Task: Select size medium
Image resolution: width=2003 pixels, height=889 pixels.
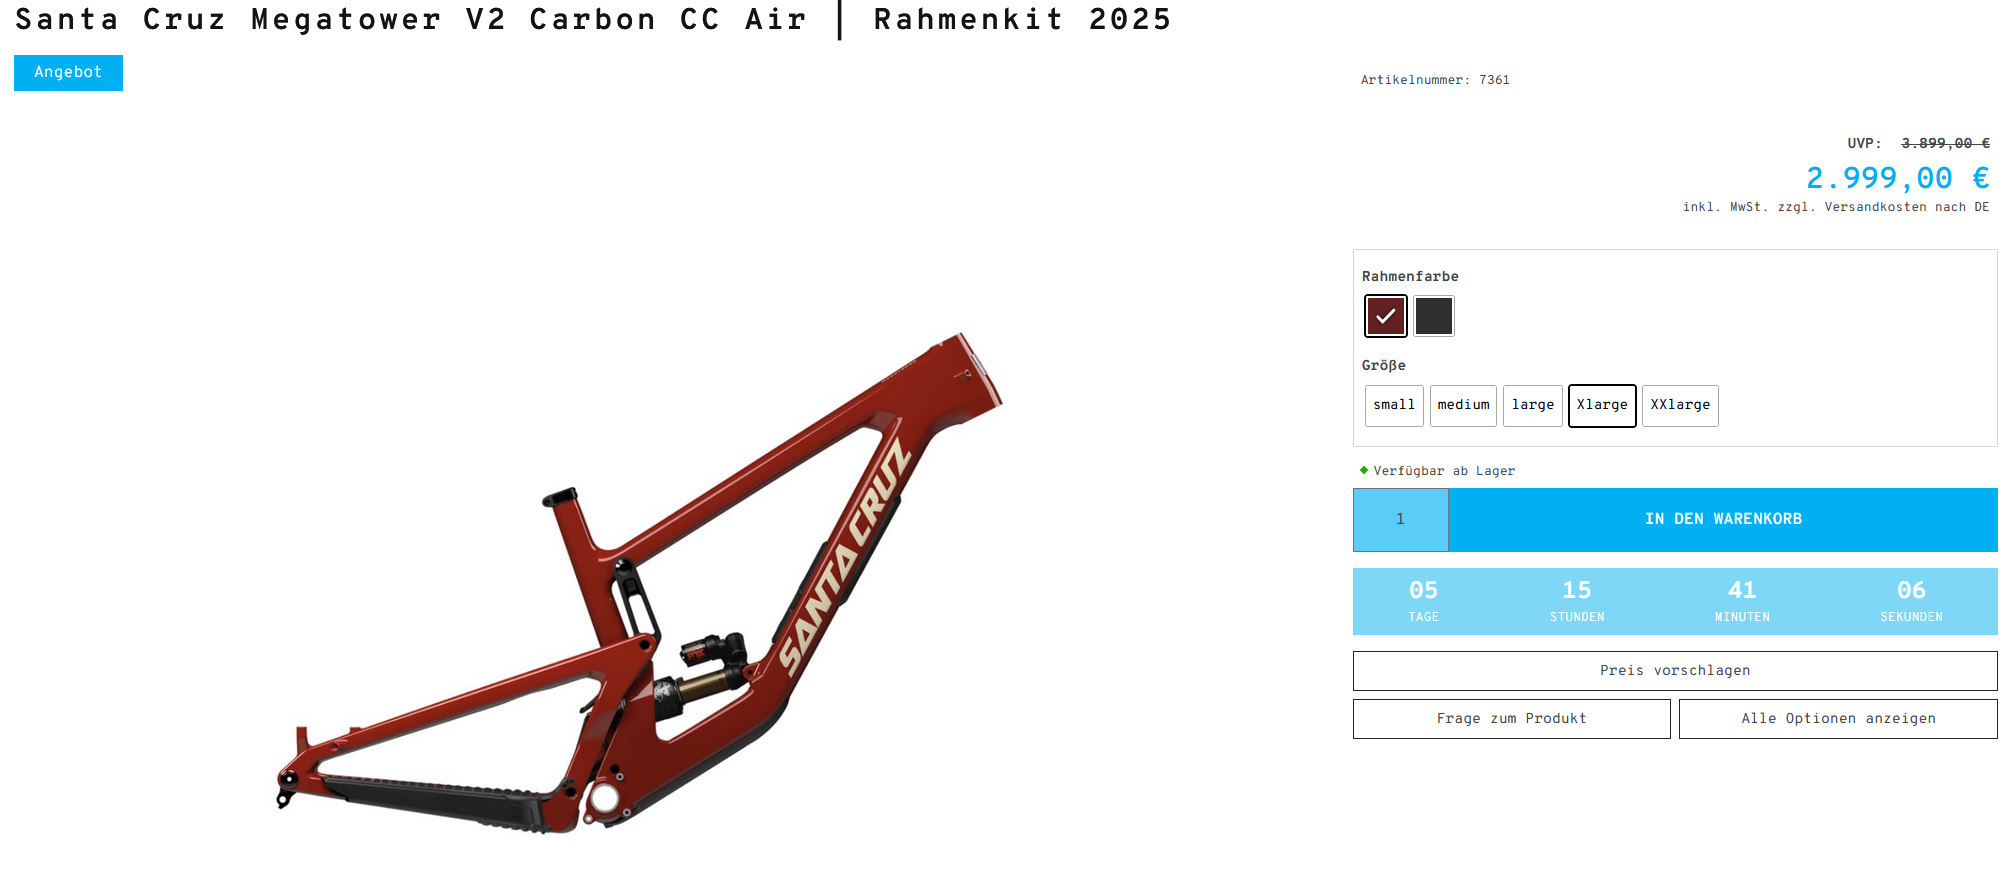Action: [x=1463, y=405]
